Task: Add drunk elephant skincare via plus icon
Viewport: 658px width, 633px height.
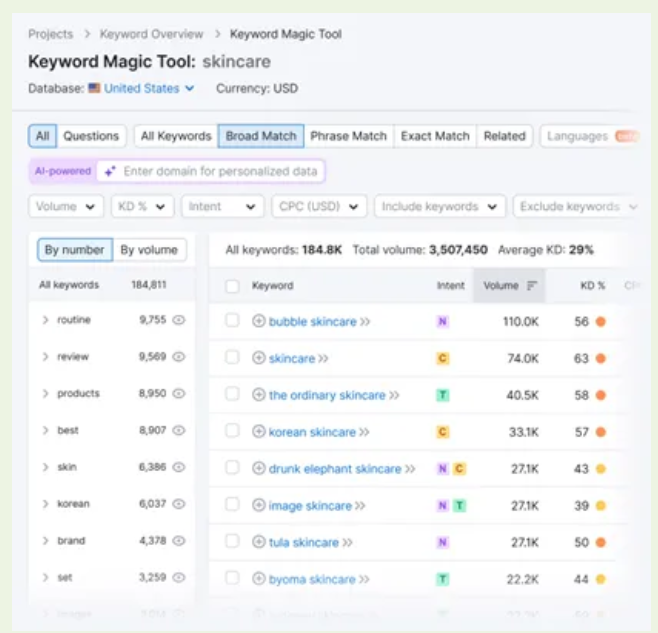Action: [258, 468]
